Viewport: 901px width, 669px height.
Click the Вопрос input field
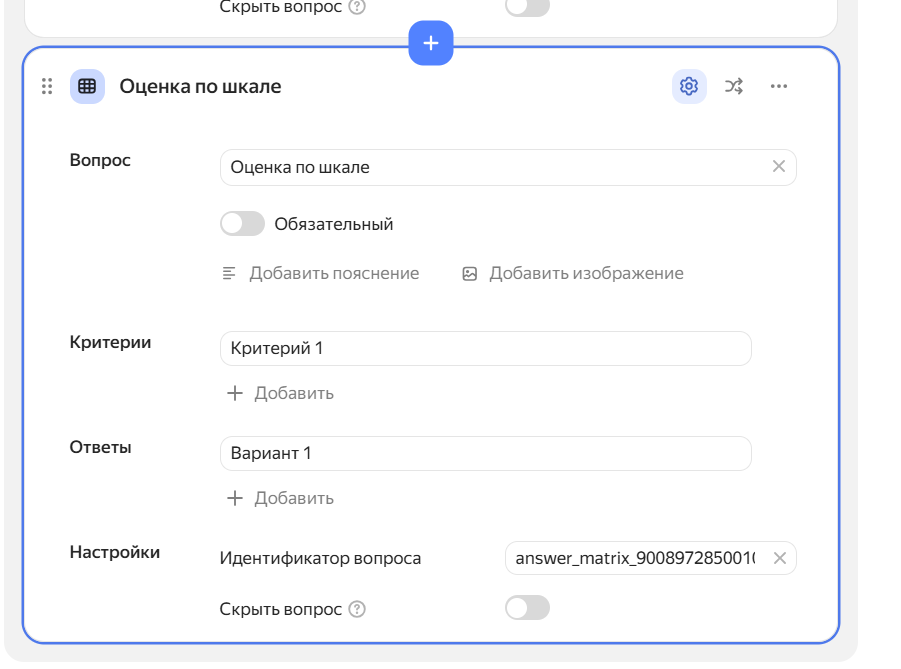pos(495,167)
